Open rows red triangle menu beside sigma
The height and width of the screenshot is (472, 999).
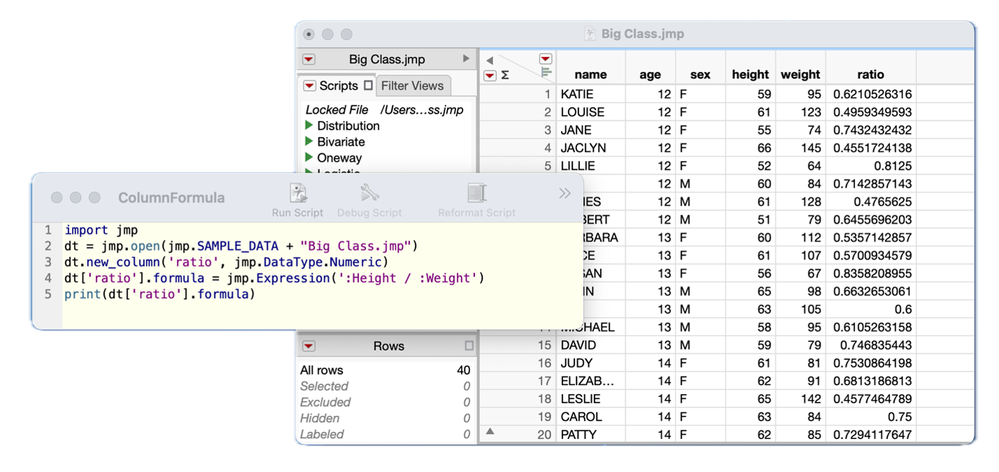click(x=489, y=75)
